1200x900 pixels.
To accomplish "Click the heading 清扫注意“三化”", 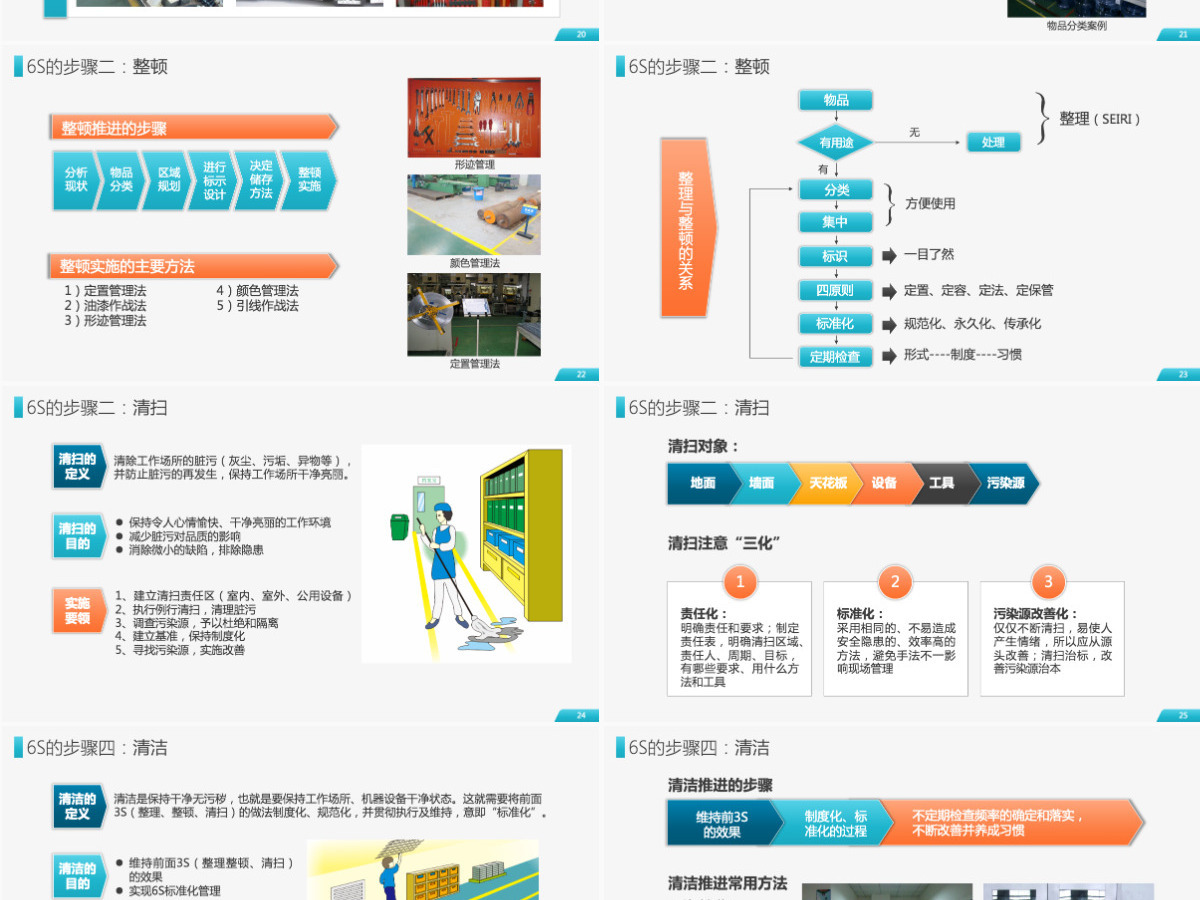I will [724, 544].
